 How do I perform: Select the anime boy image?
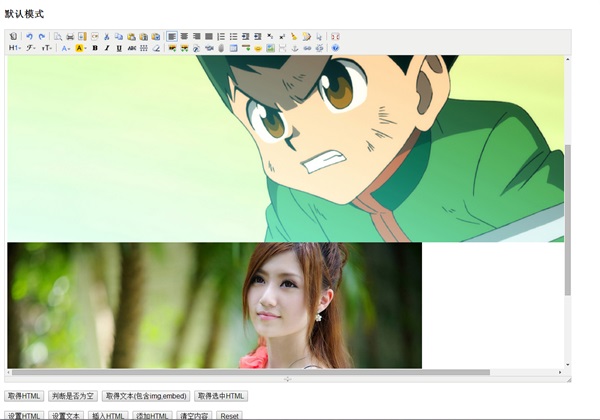click(285, 148)
